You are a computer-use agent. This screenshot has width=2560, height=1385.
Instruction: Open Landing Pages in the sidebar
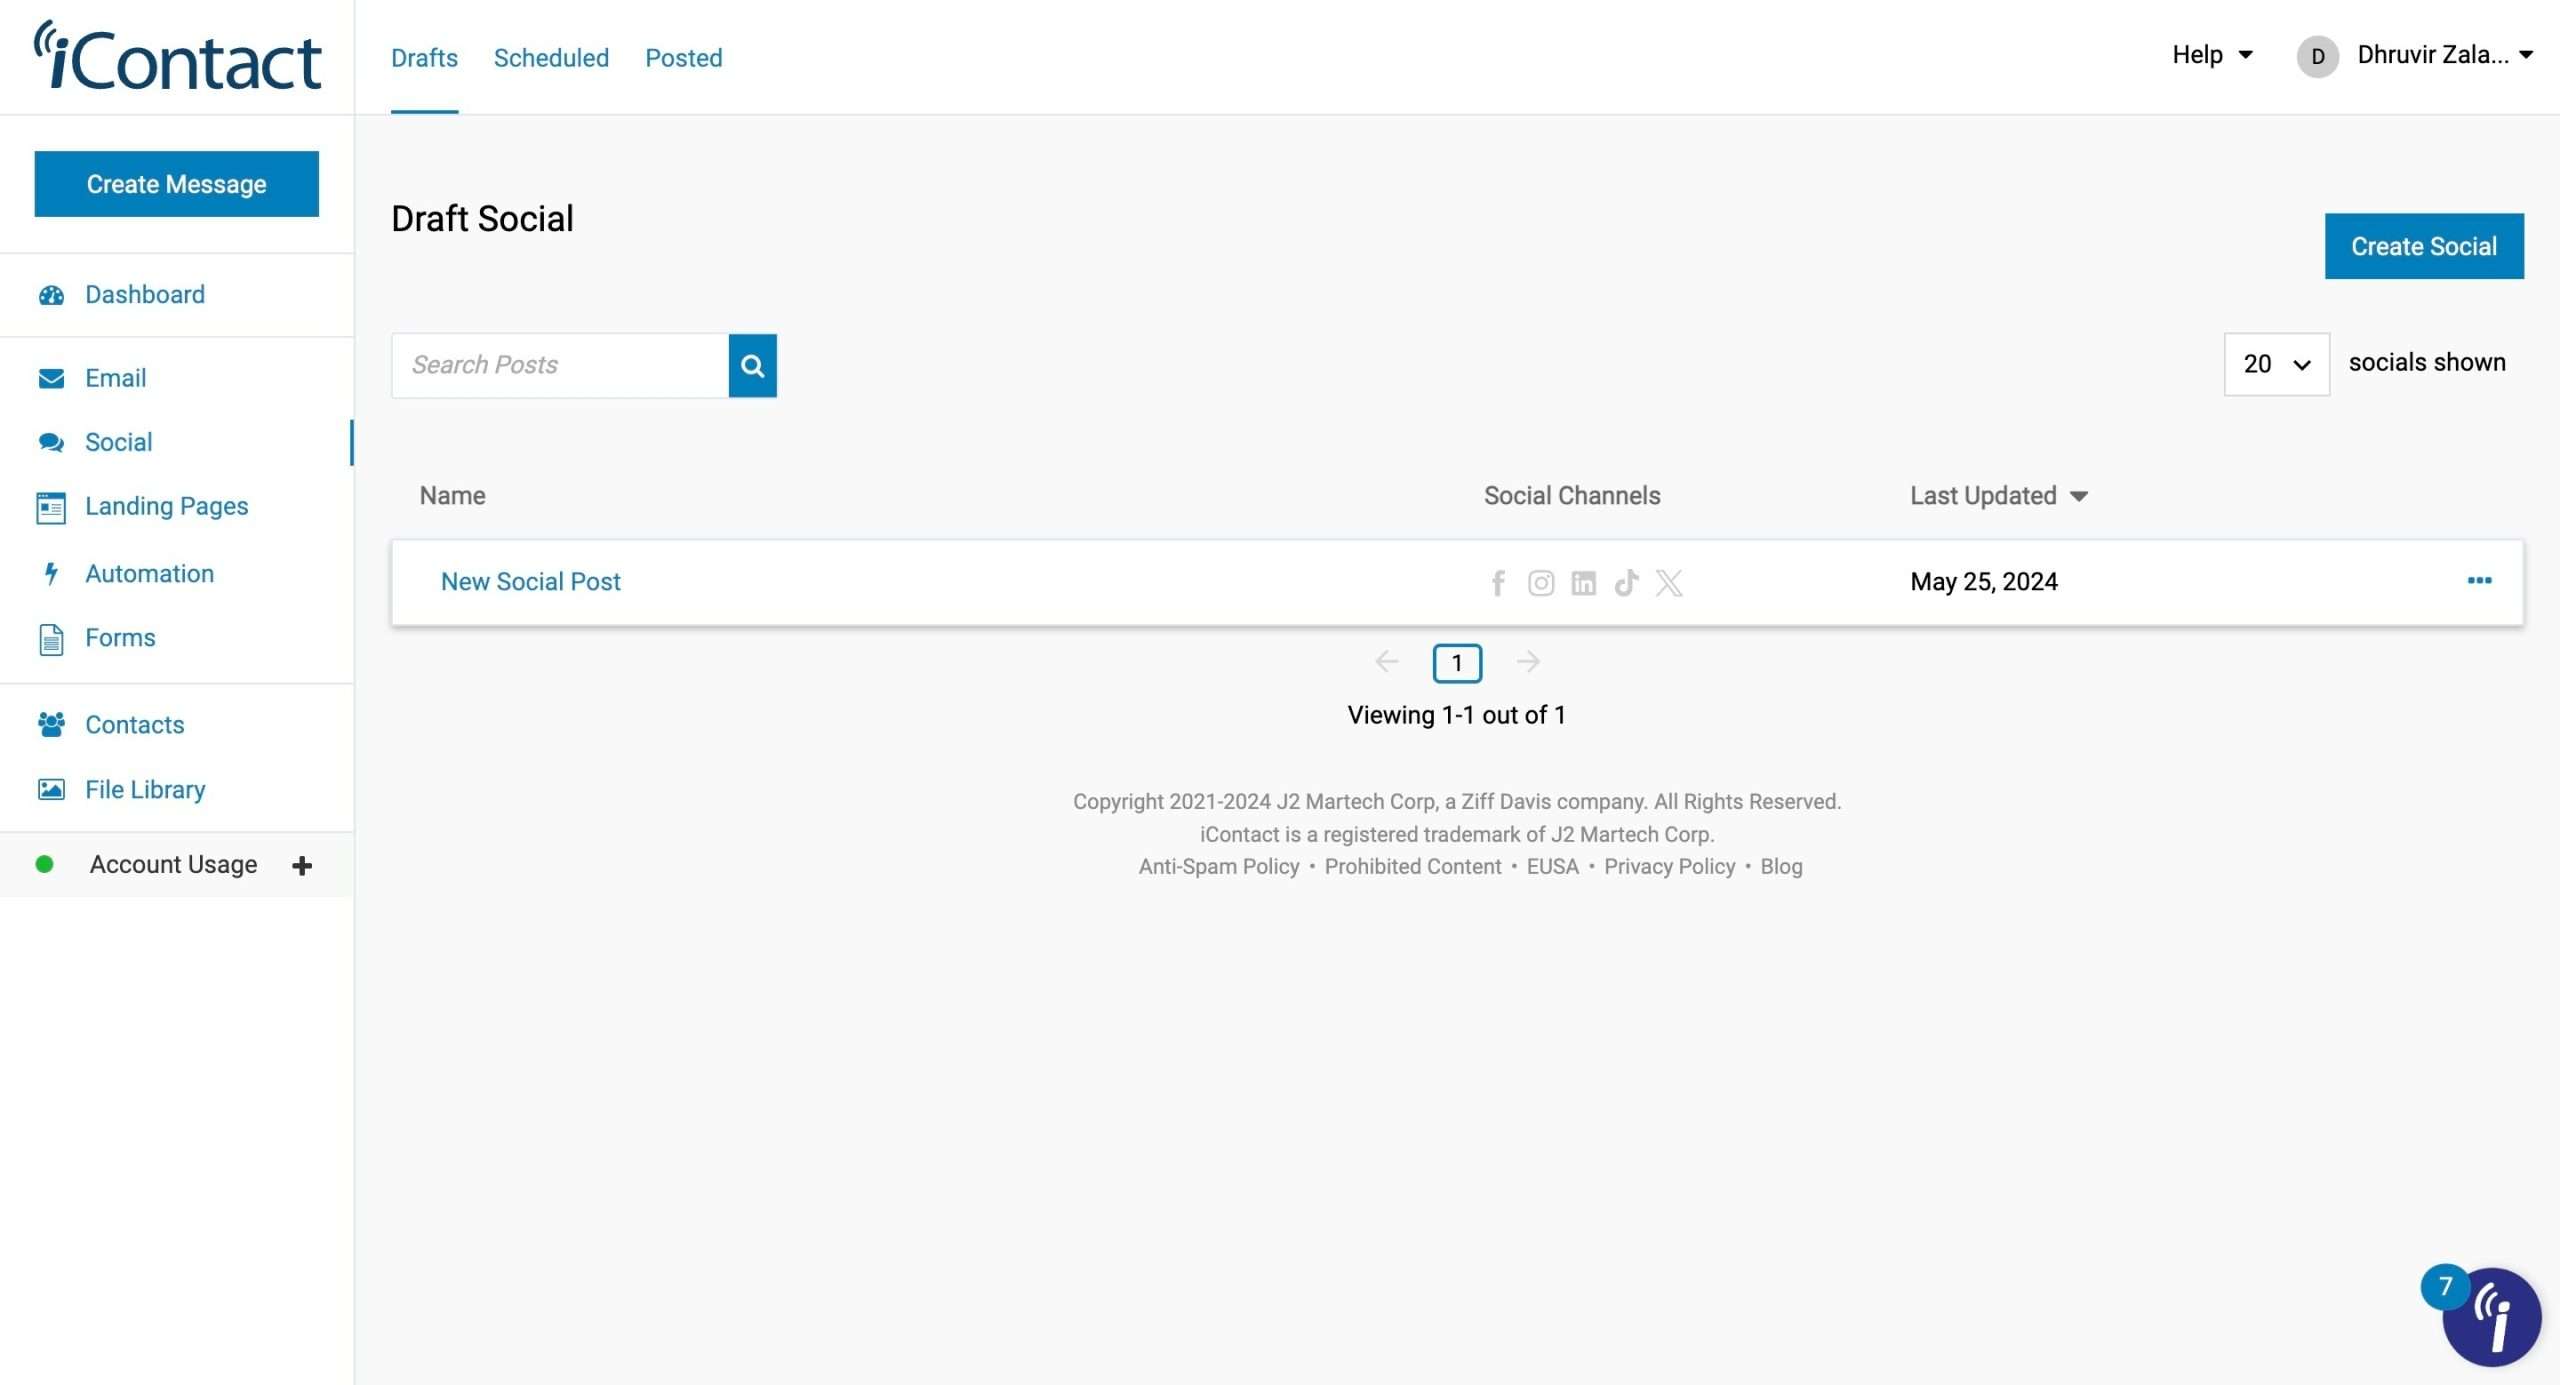point(166,507)
